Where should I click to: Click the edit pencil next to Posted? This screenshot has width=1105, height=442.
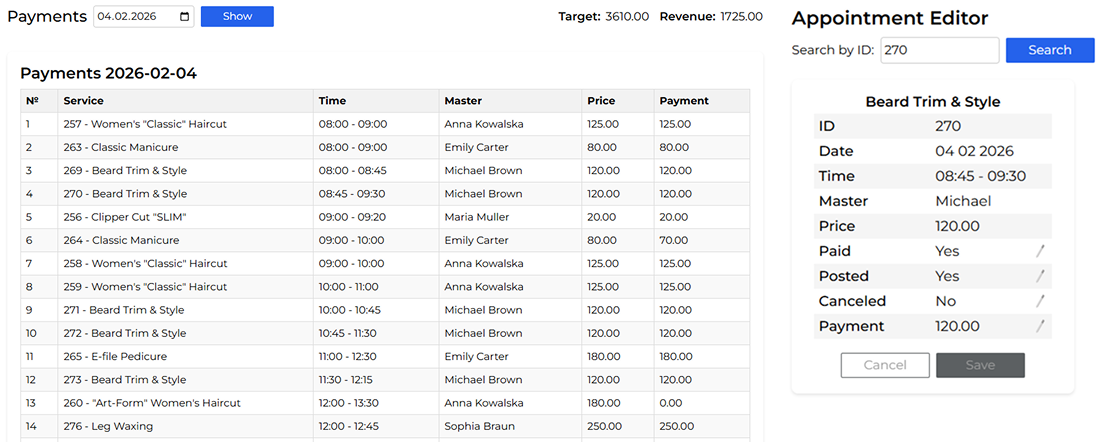coord(1040,276)
